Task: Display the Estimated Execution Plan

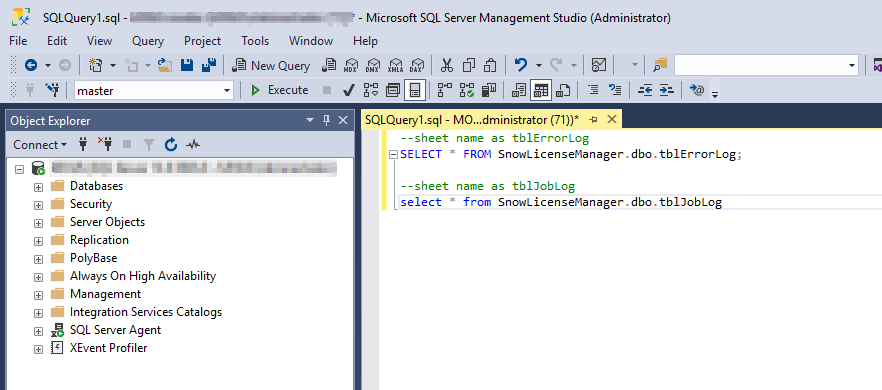Action: pyautogui.click(x=371, y=90)
